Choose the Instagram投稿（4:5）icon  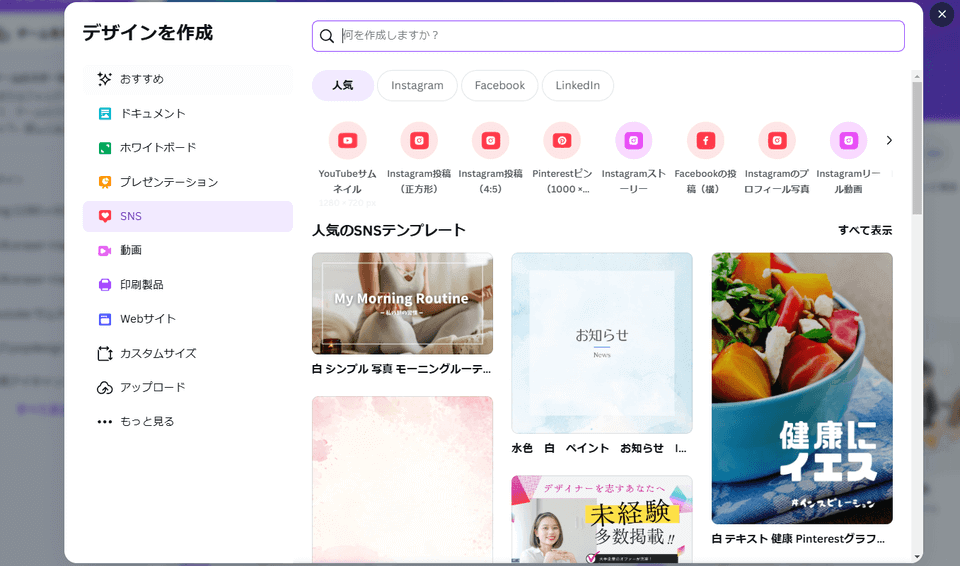[490, 140]
